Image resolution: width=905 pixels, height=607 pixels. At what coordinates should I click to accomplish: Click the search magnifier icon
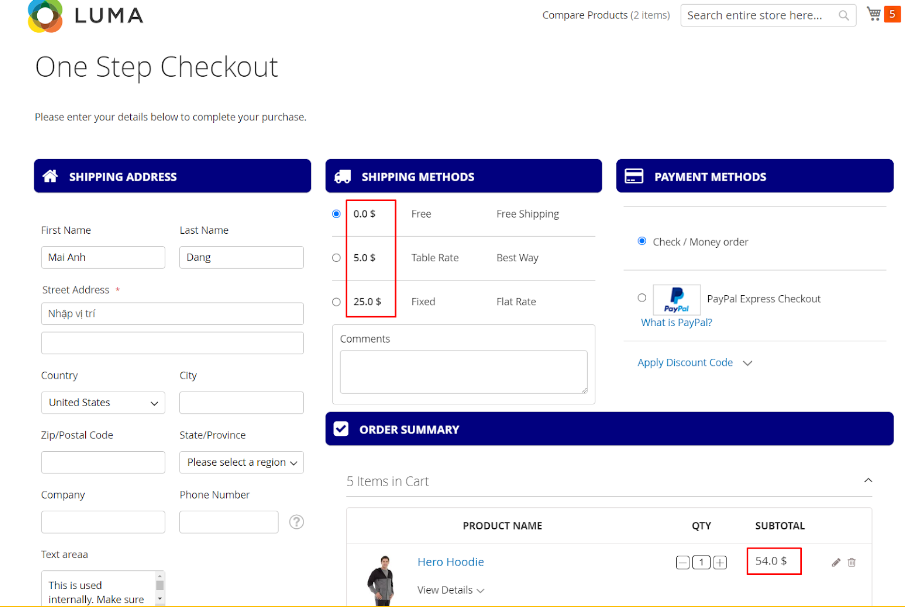click(844, 15)
